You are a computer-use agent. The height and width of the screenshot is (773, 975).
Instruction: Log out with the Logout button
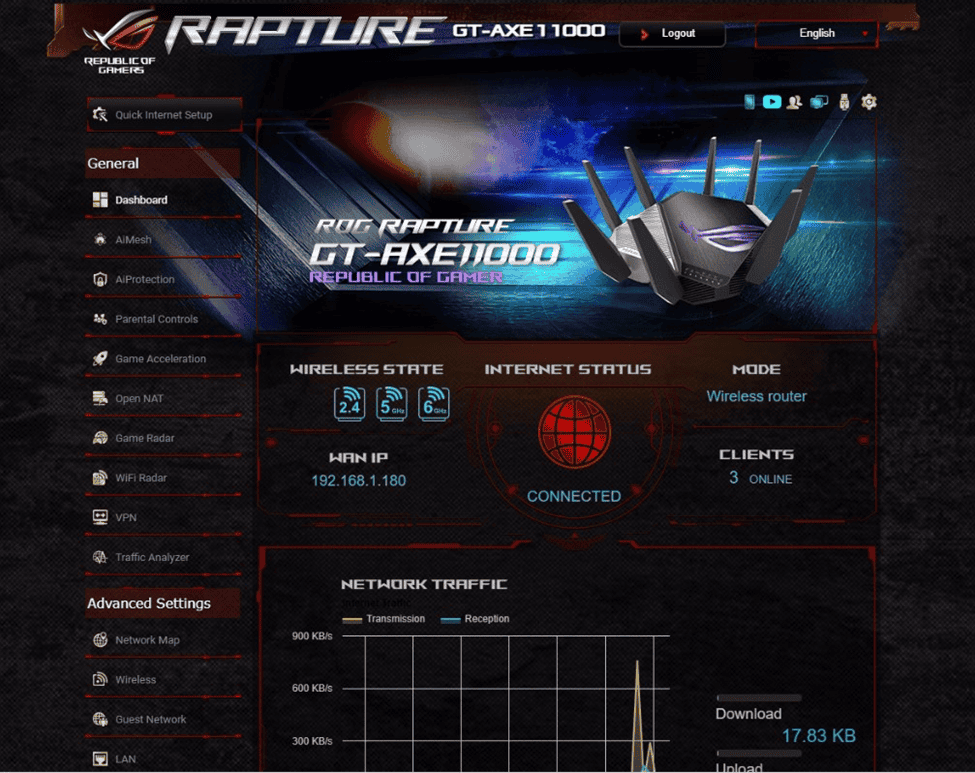(x=672, y=34)
